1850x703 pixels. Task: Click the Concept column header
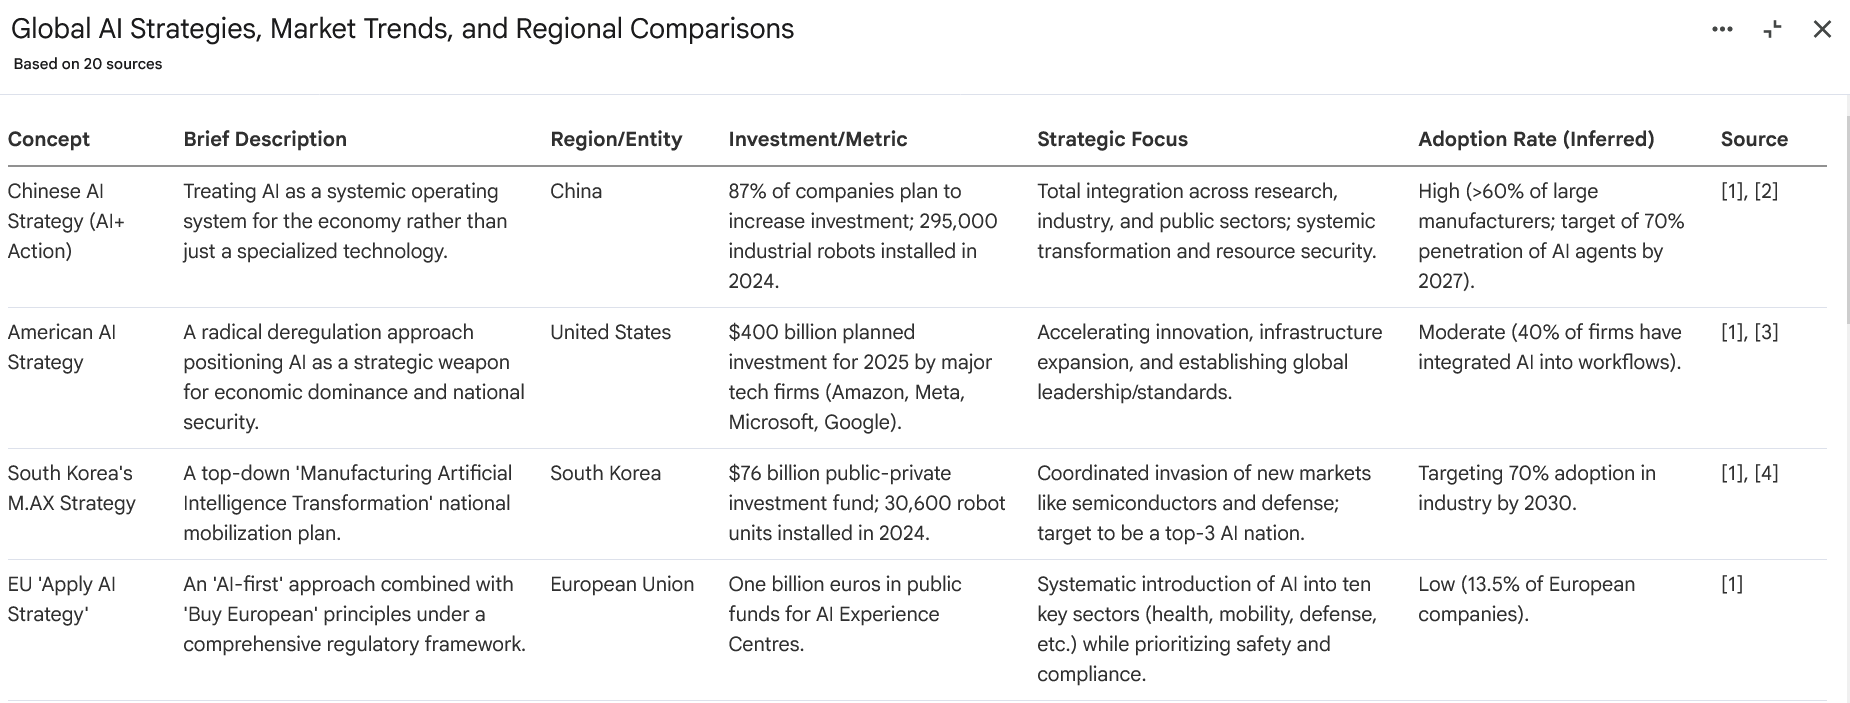[x=49, y=139]
